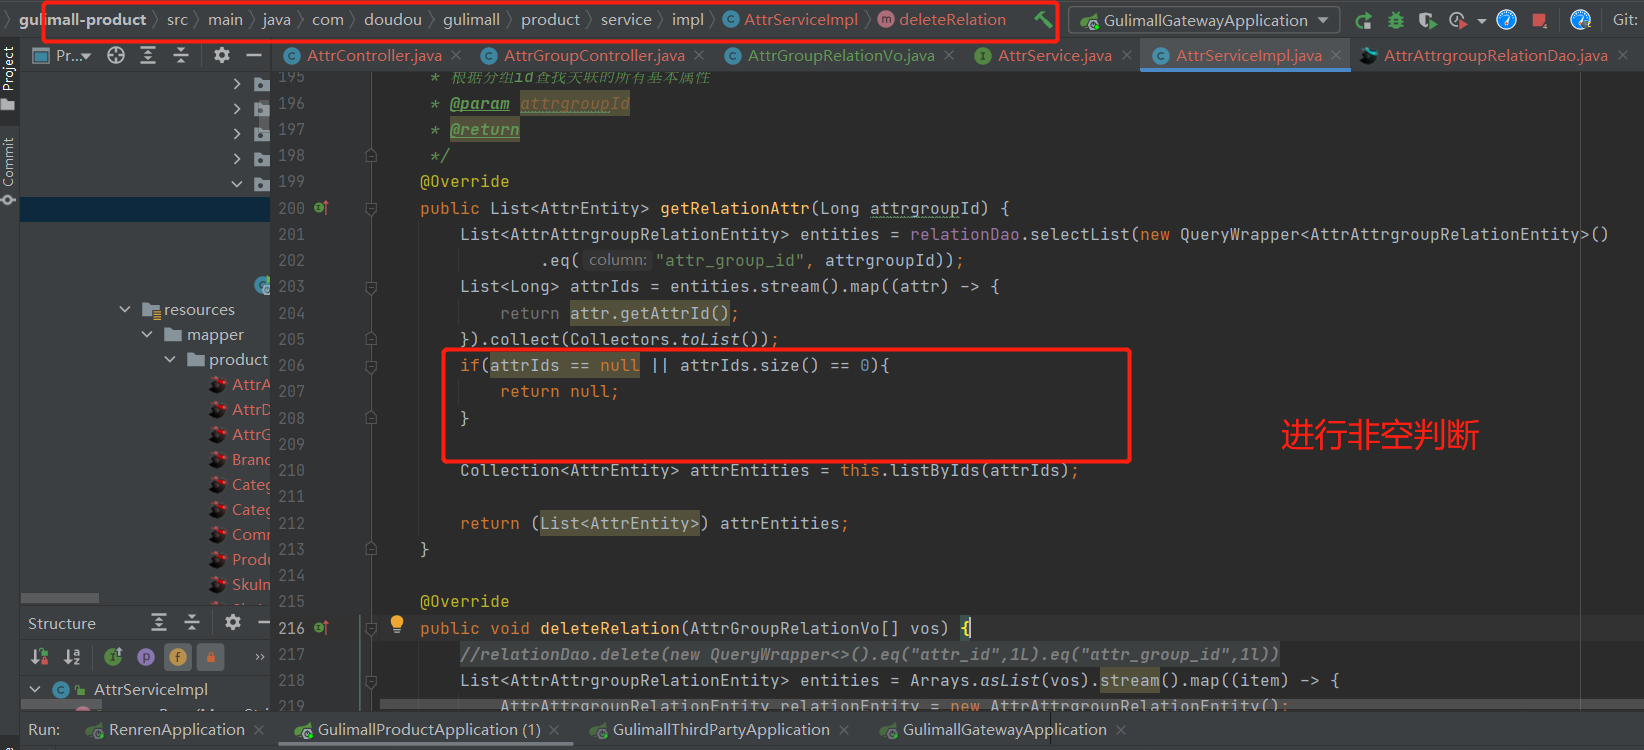Expand All in the Structure panel
Image resolution: width=1644 pixels, height=750 pixels.
point(159,623)
